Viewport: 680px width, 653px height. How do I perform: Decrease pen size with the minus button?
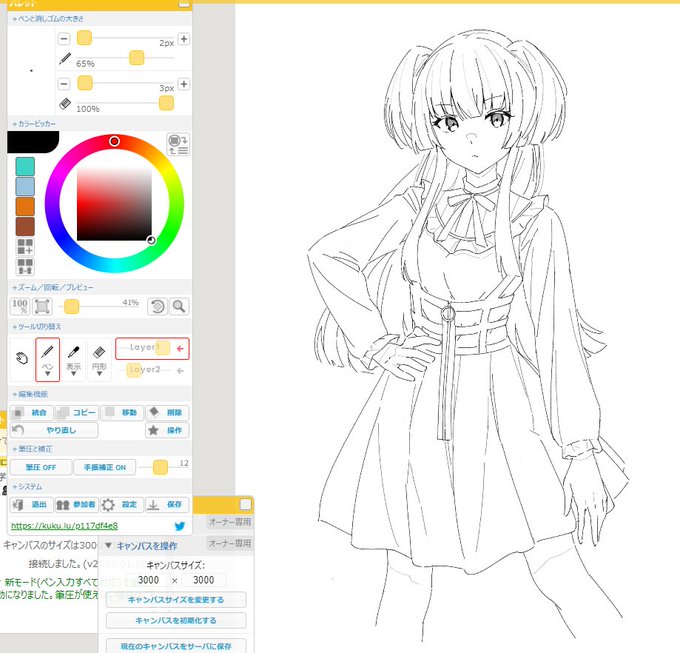64,39
